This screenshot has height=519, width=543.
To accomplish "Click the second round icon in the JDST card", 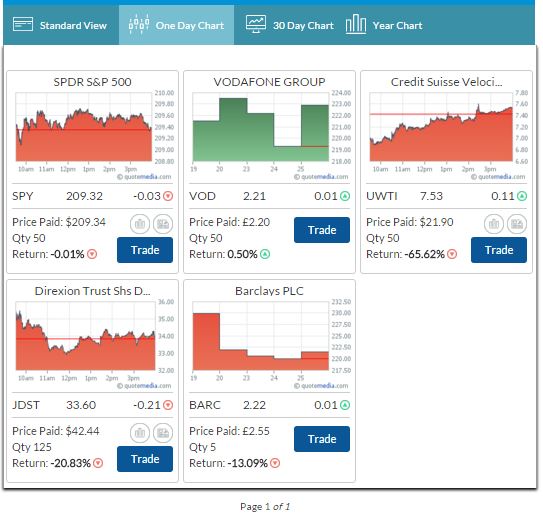I will (x=163, y=433).
